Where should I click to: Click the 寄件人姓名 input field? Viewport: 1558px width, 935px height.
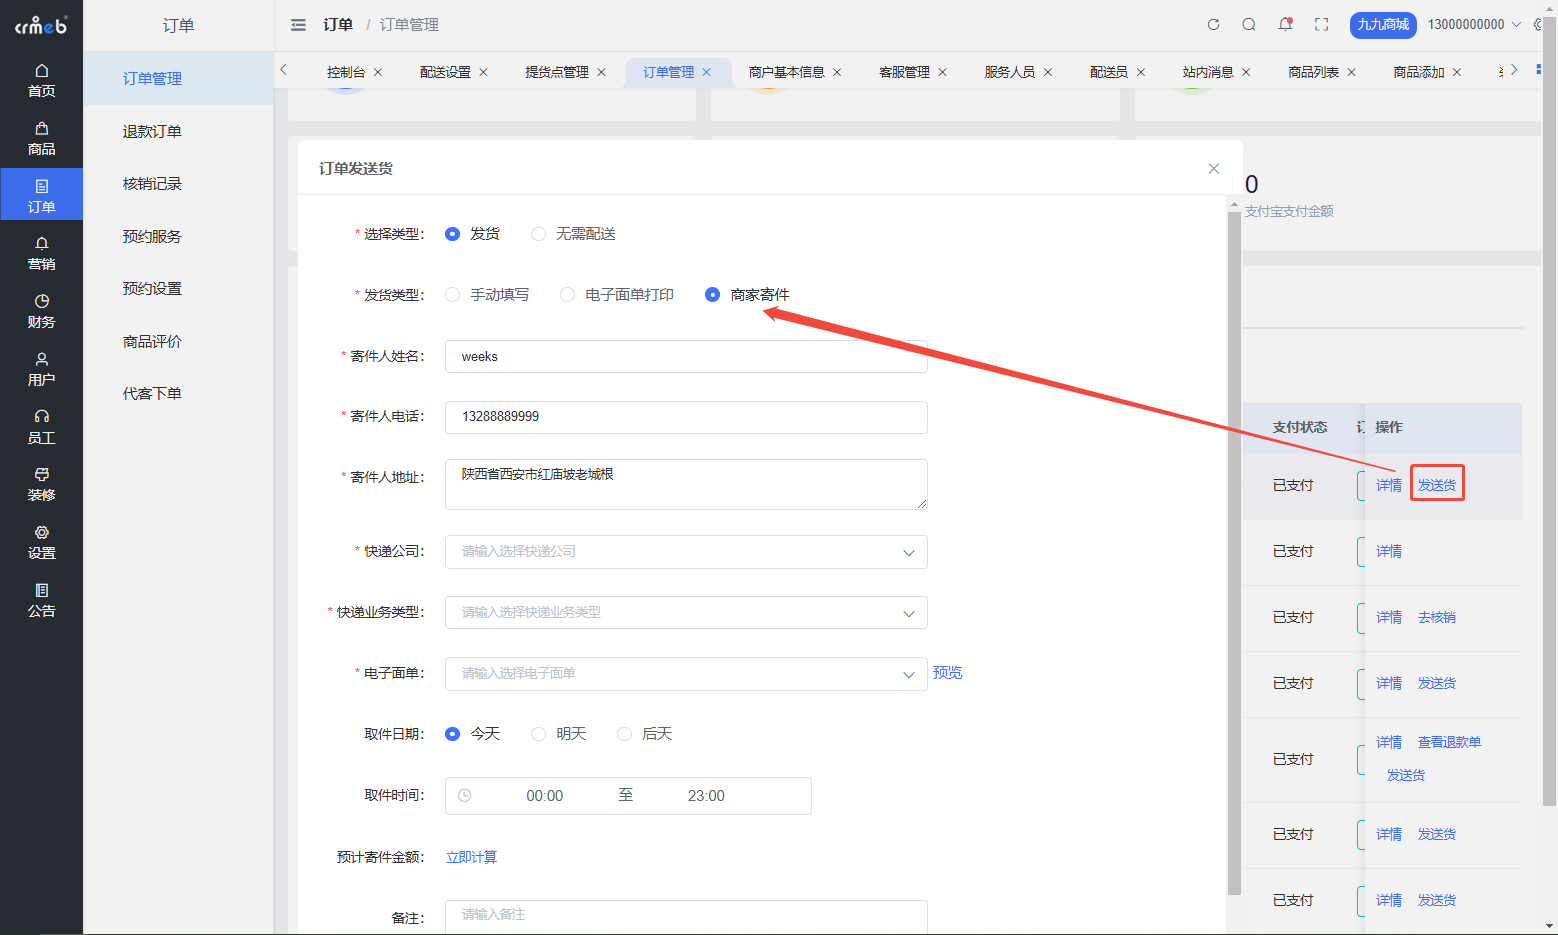tap(686, 357)
